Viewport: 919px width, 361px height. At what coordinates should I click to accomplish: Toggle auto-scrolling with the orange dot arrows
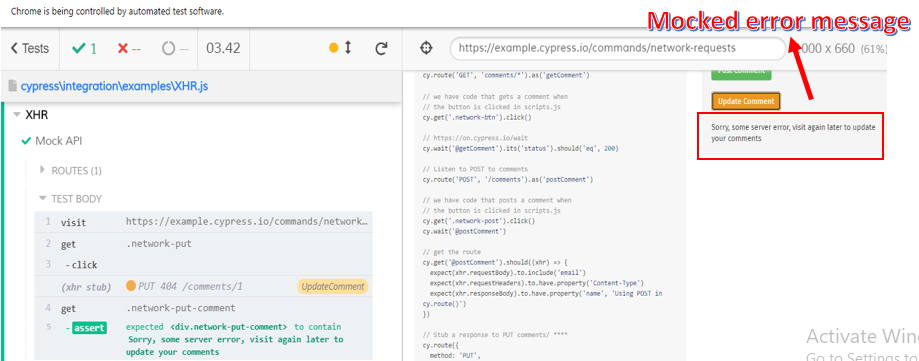[x=341, y=48]
